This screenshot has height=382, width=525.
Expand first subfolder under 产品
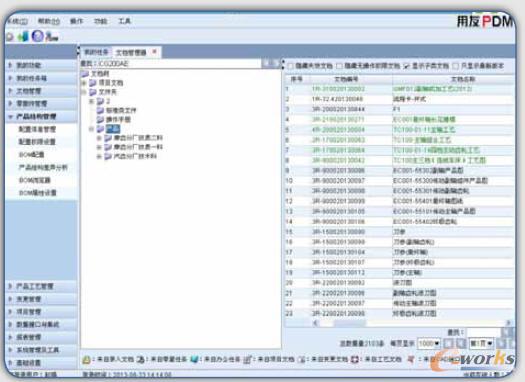click(99, 138)
